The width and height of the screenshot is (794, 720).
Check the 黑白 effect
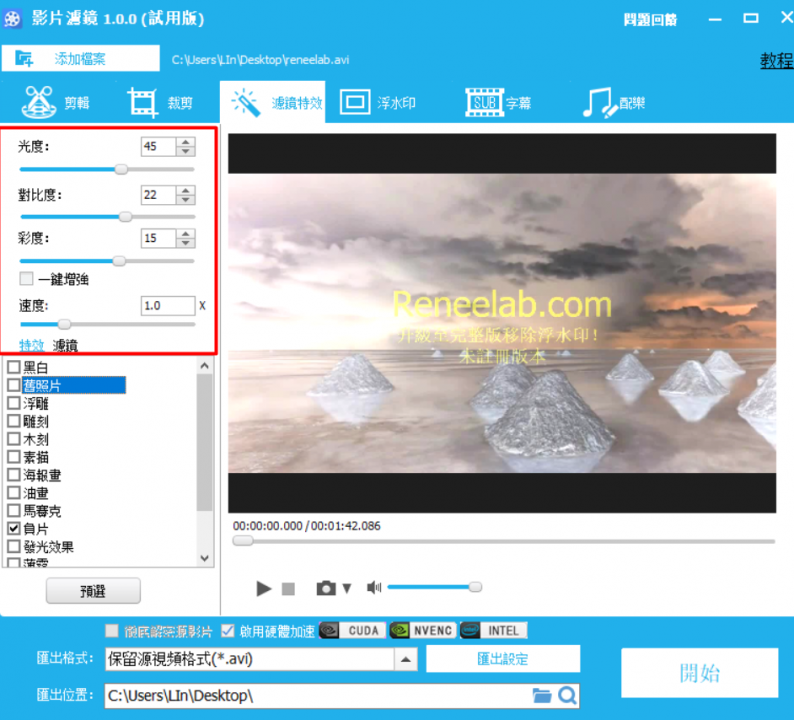click(x=14, y=367)
